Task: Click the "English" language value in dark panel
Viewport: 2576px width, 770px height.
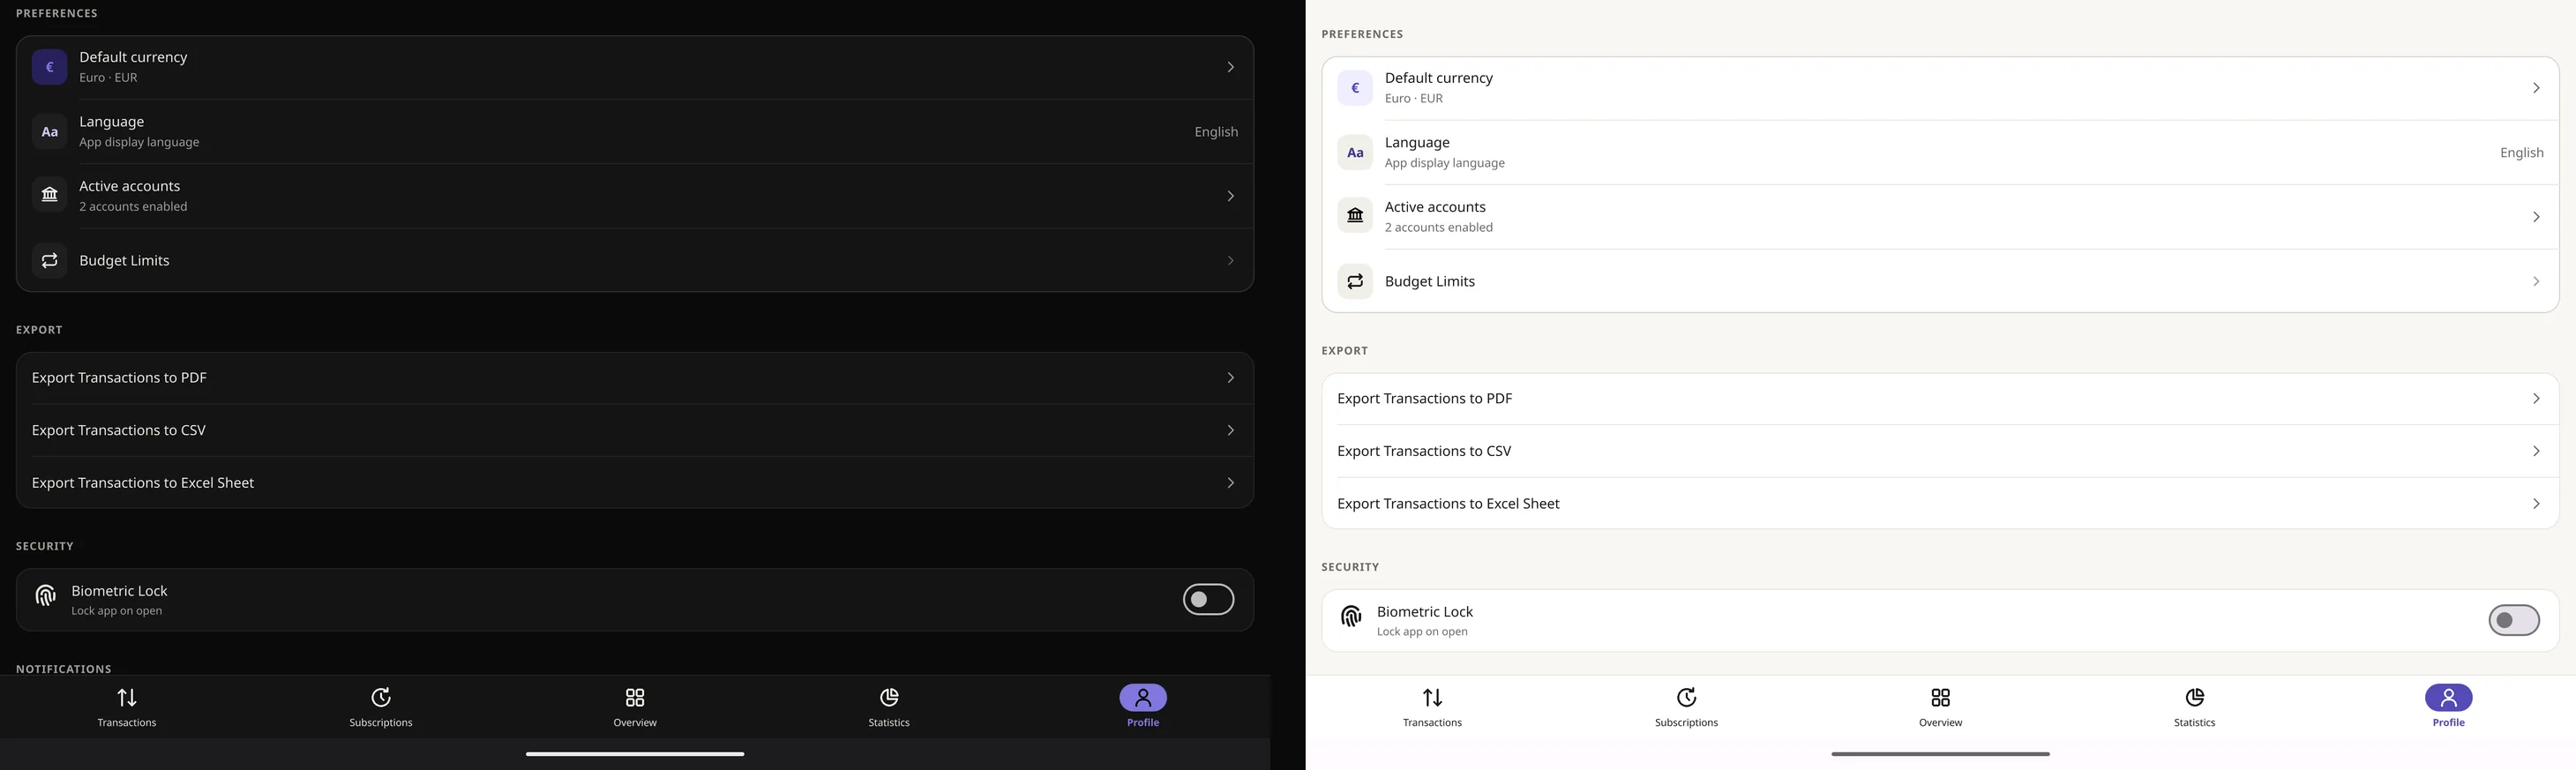Action: click(1216, 132)
